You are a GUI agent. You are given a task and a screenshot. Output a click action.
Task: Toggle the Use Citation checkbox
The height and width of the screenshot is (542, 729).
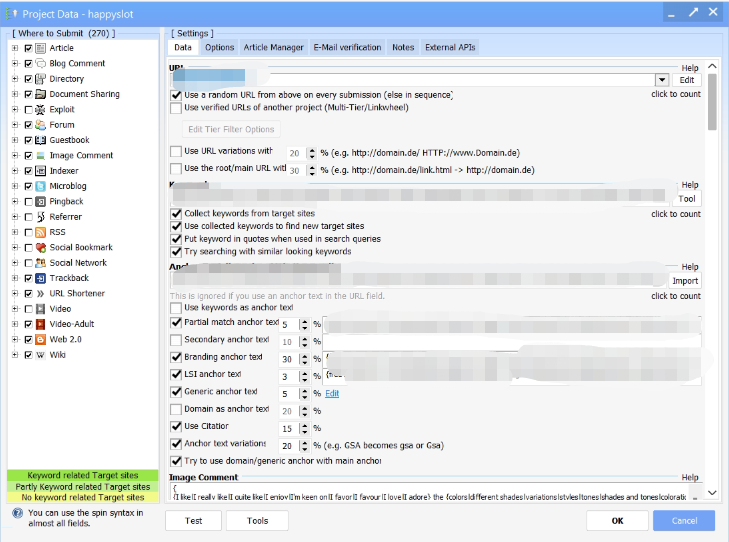tap(176, 426)
